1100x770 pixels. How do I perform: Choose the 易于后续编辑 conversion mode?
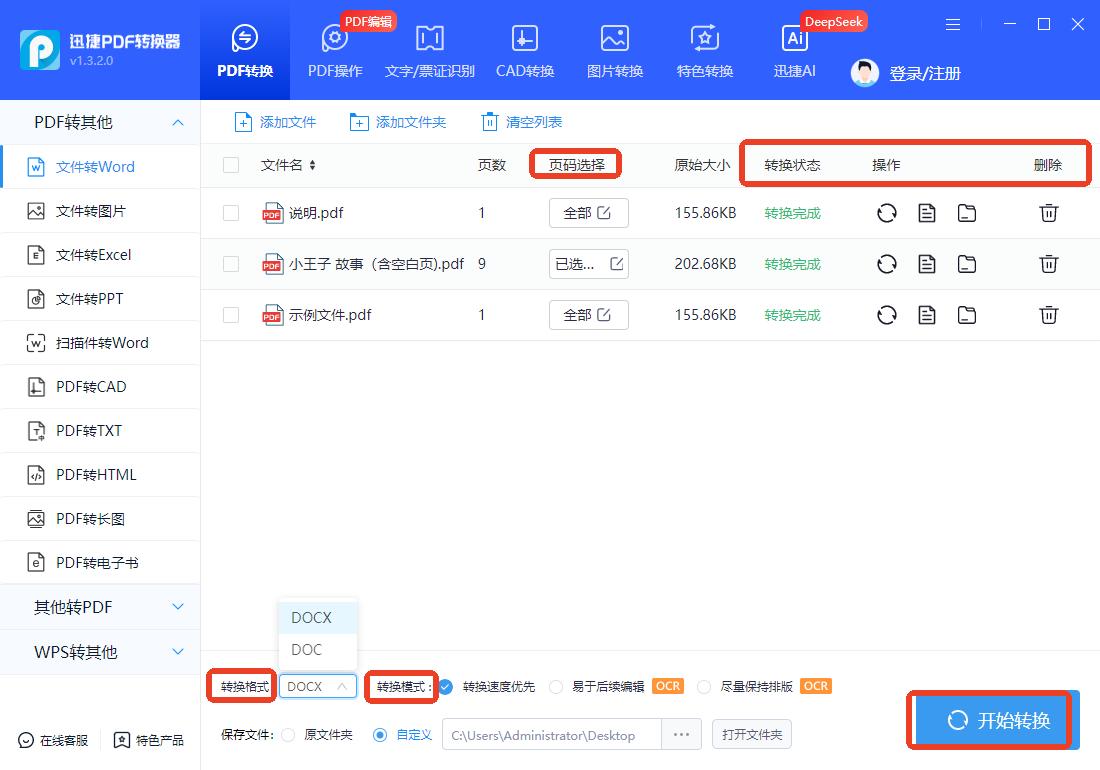pos(557,687)
